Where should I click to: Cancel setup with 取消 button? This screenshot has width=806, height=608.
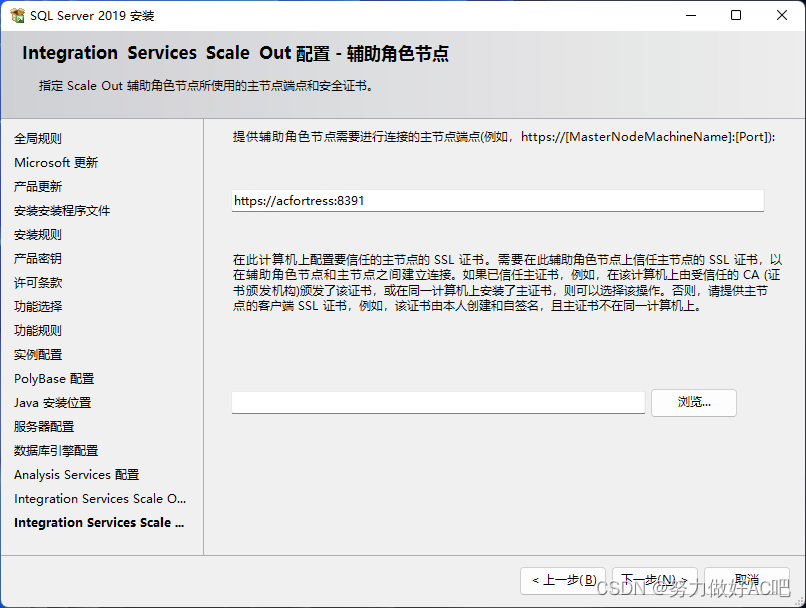[x=746, y=581]
